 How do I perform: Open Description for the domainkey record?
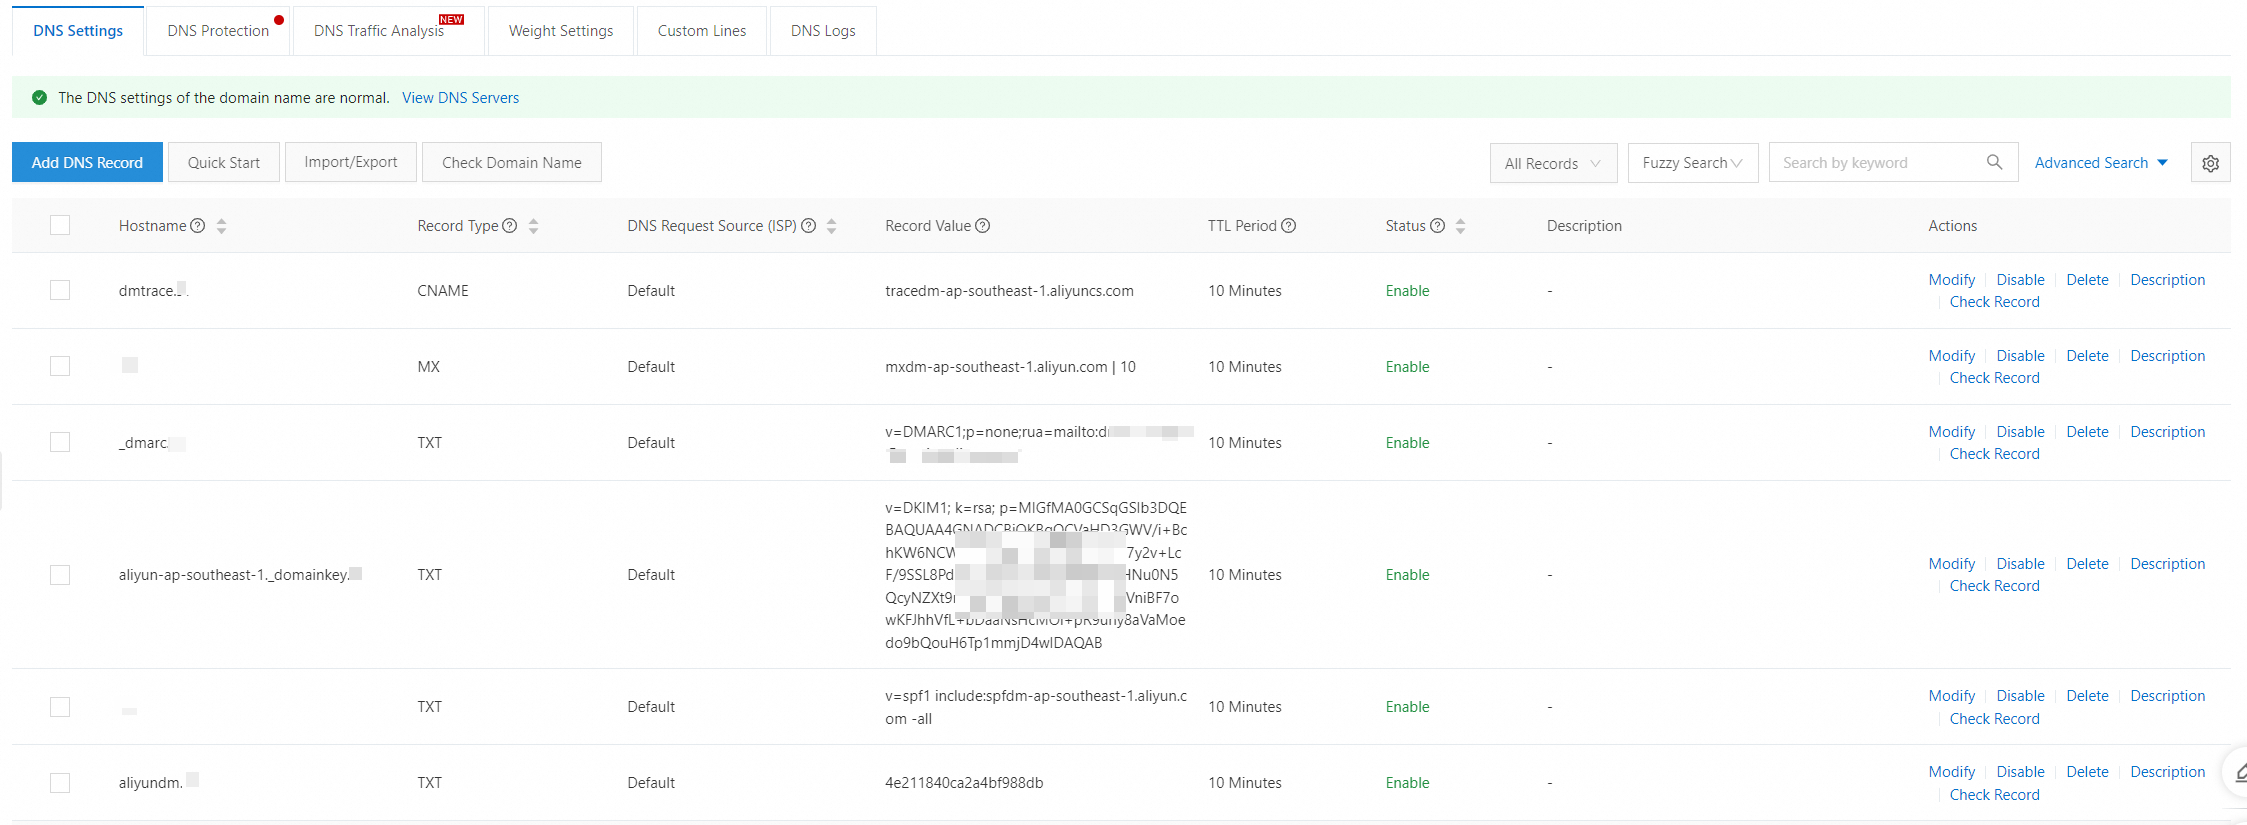2167,564
